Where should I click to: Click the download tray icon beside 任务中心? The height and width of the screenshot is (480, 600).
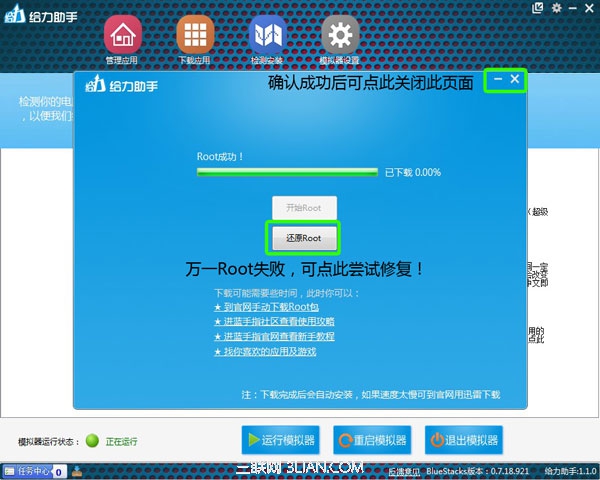77,471
